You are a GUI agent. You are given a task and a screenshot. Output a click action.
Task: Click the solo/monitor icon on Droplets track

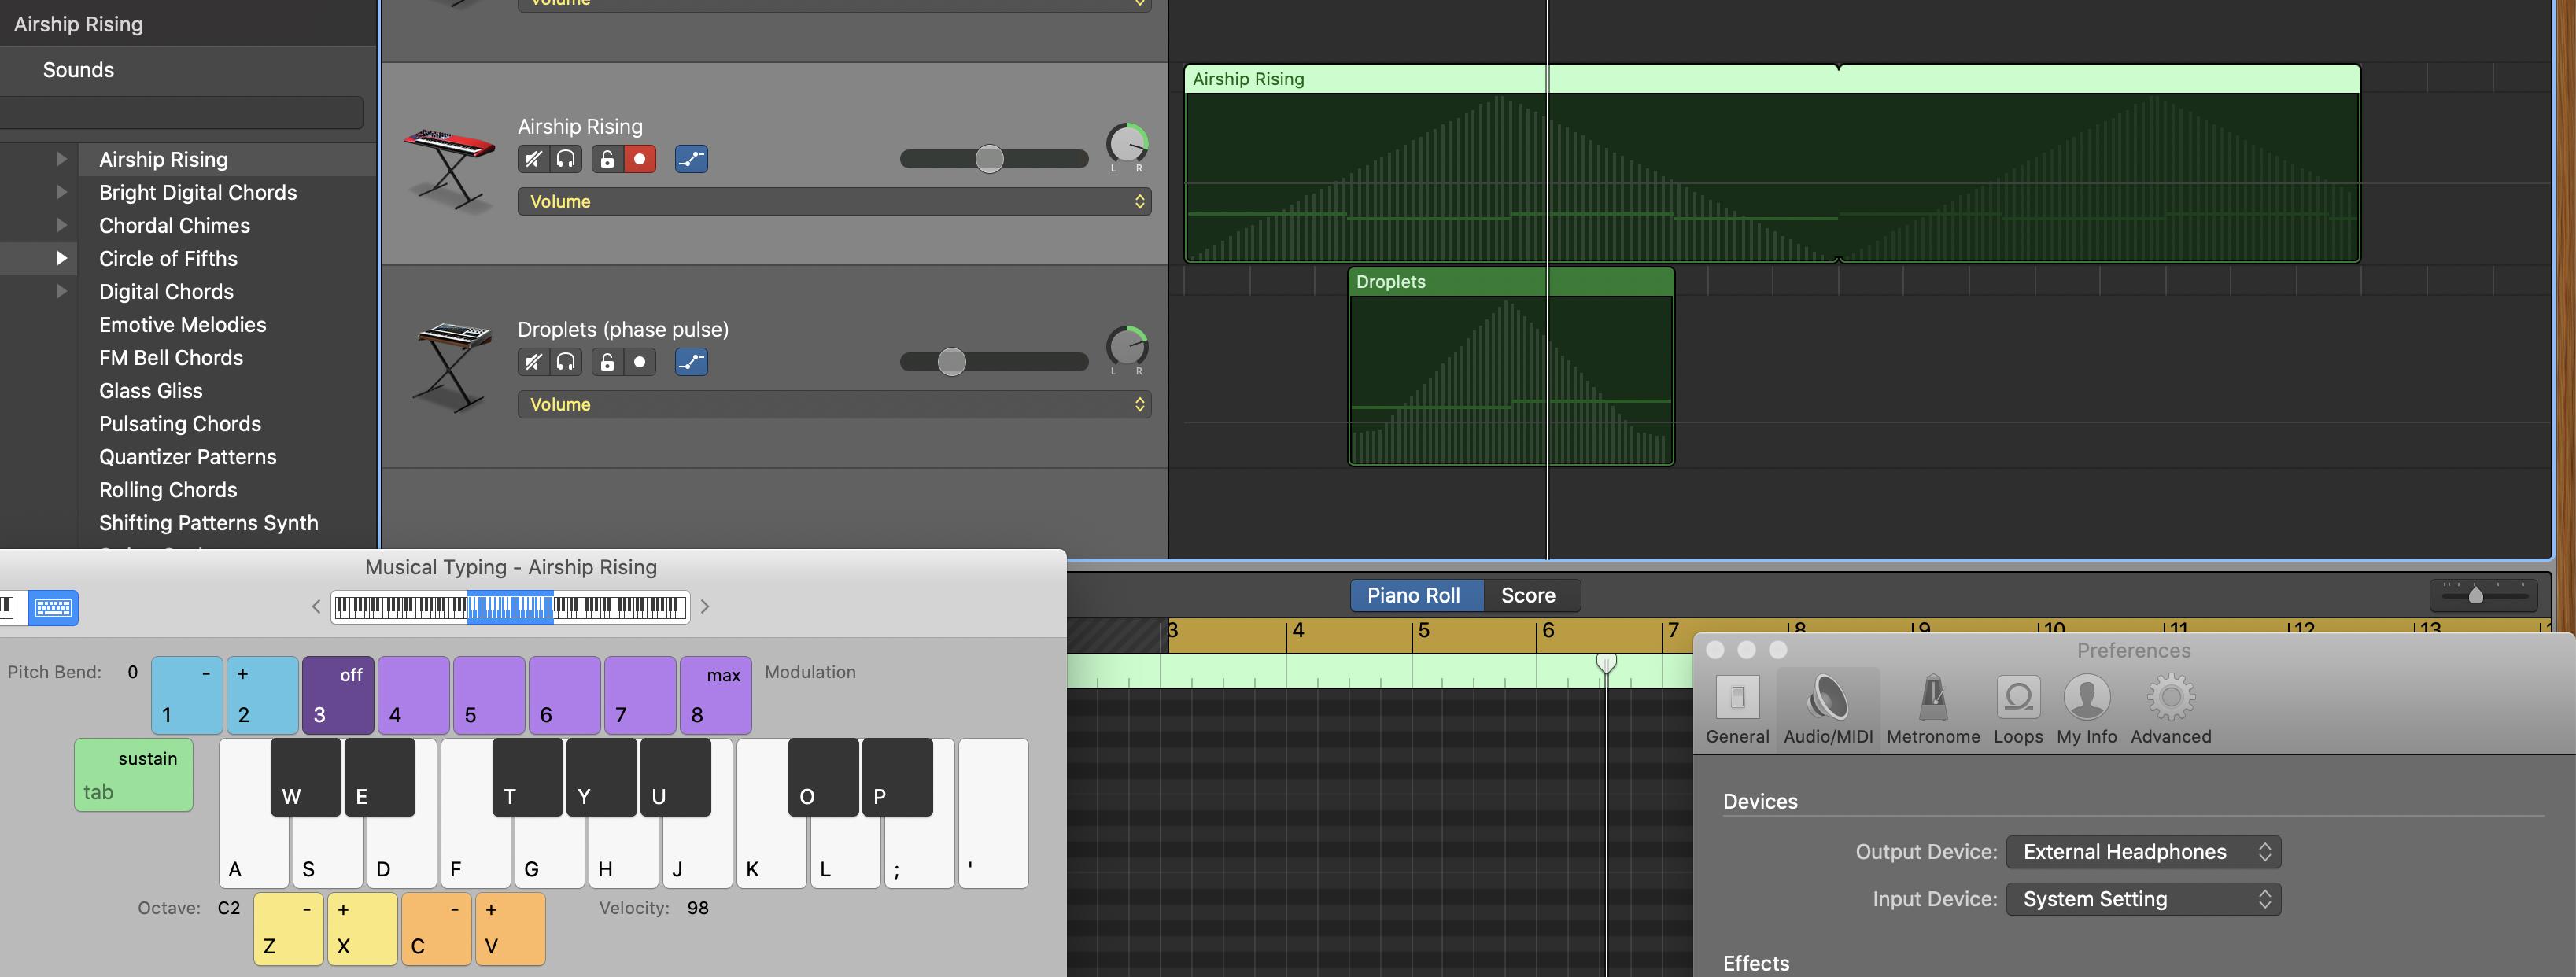[x=565, y=361]
